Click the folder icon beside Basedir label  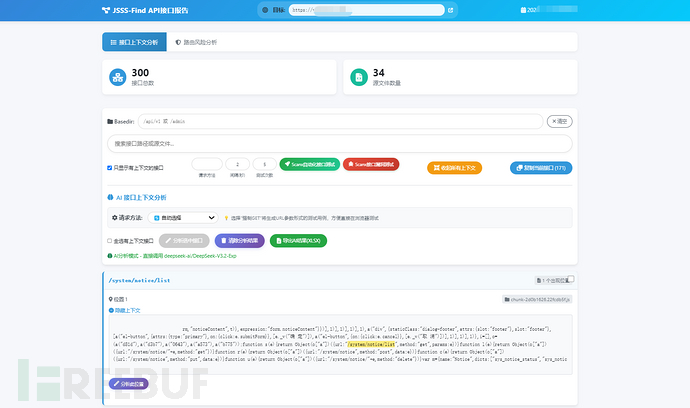click(111, 121)
